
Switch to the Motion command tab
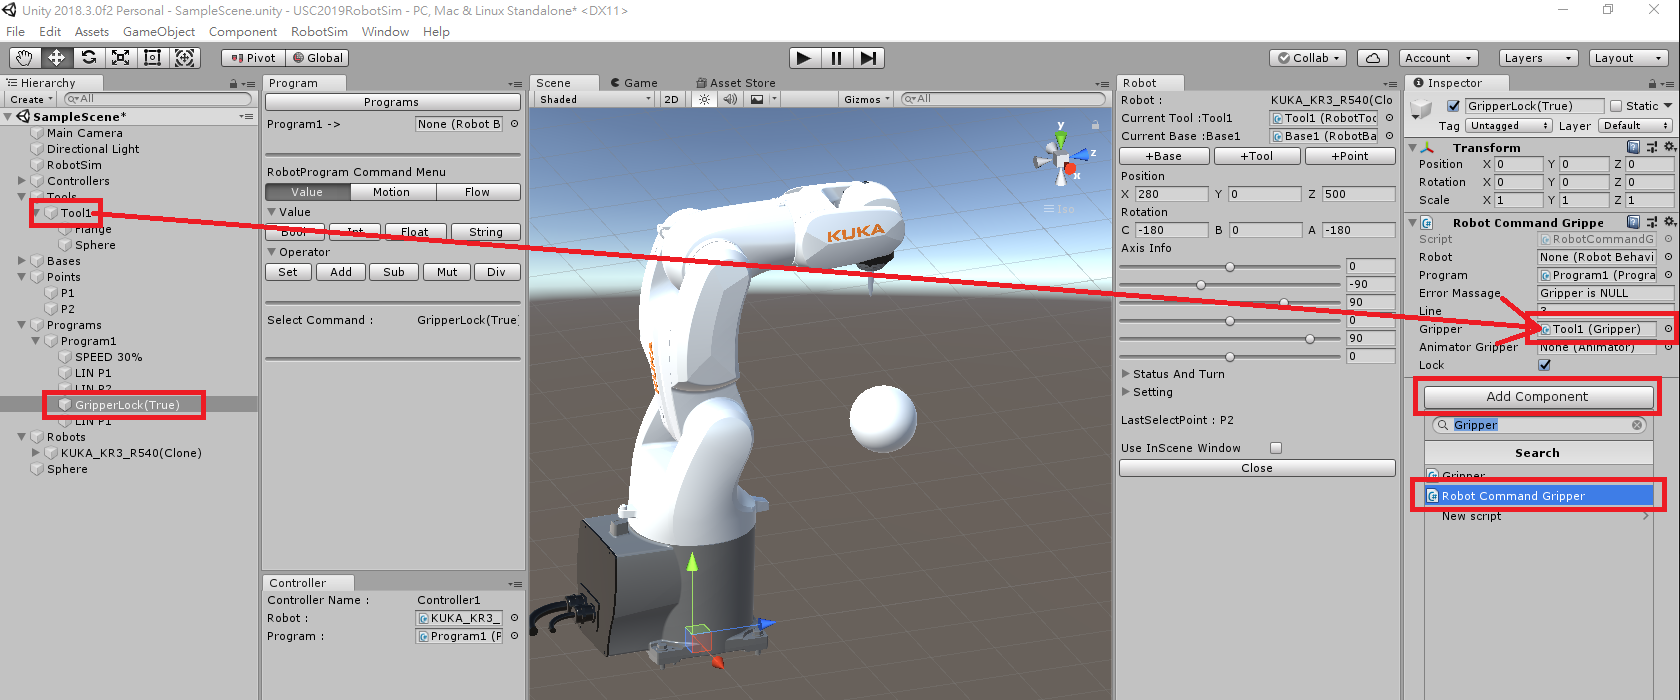point(391,192)
